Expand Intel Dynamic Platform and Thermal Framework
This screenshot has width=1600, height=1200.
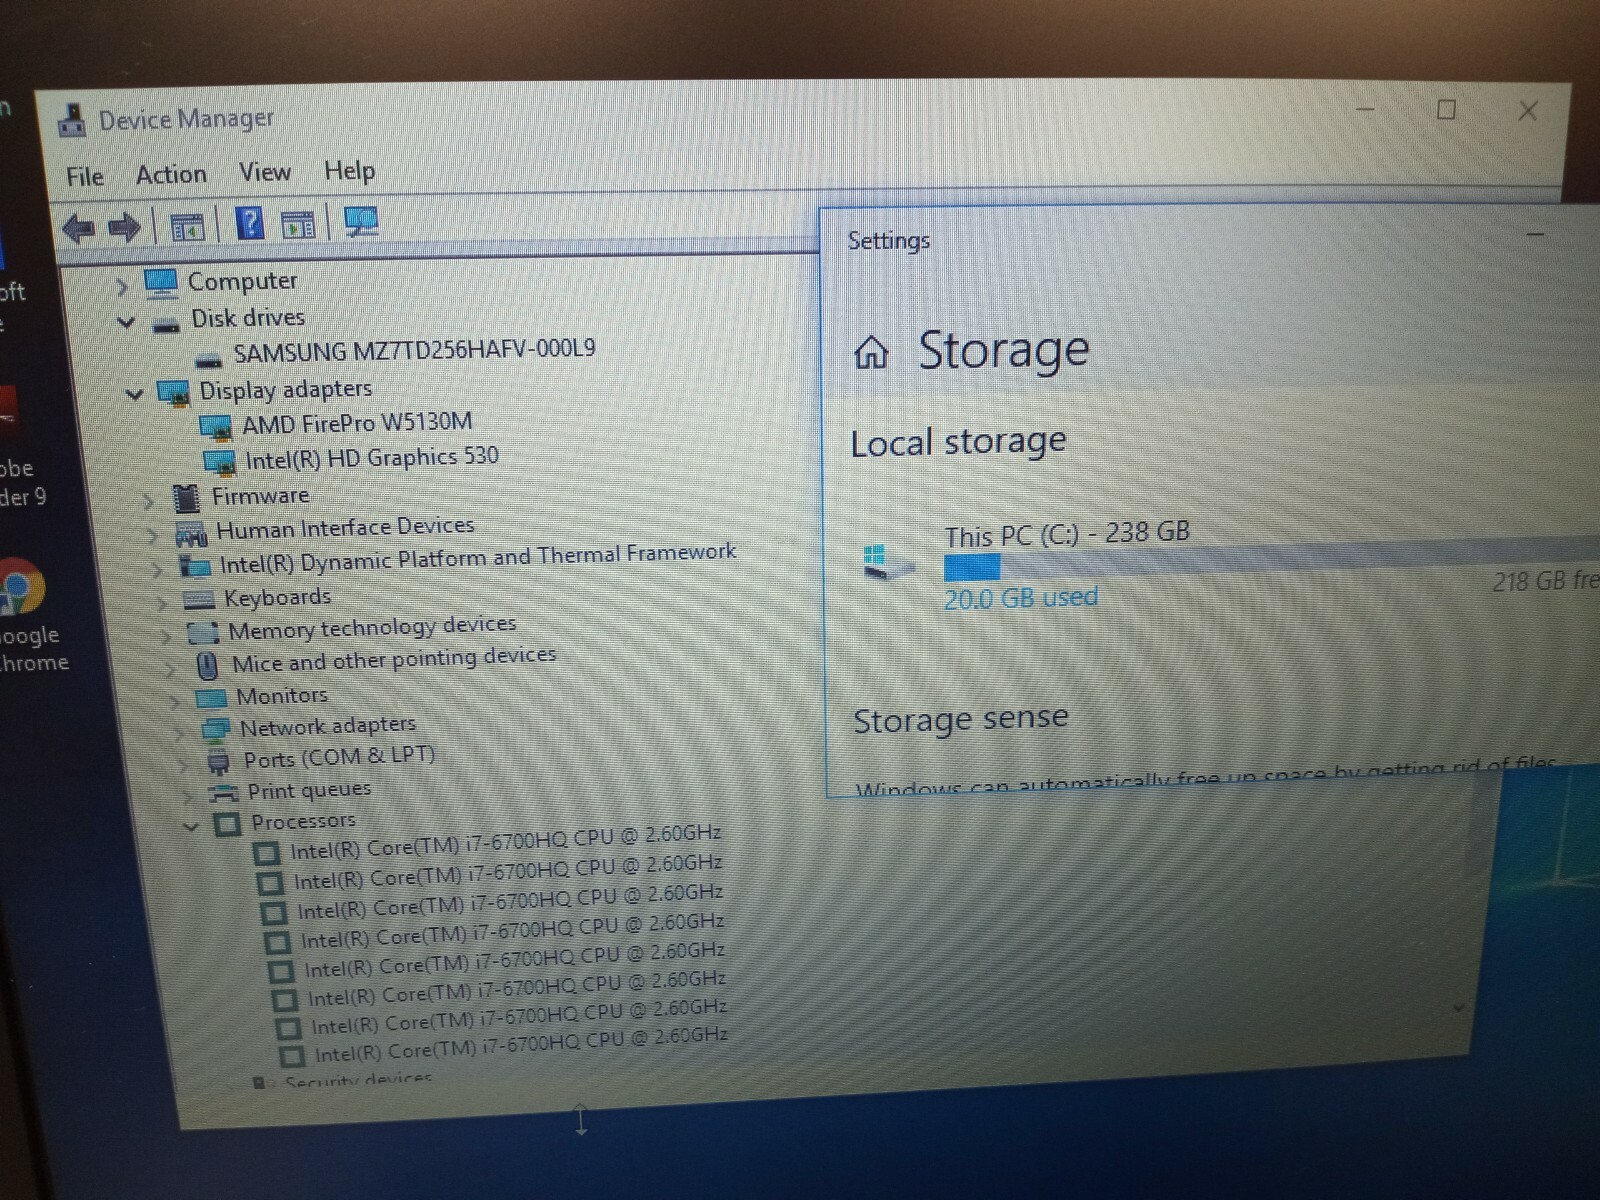pyautogui.click(x=156, y=570)
